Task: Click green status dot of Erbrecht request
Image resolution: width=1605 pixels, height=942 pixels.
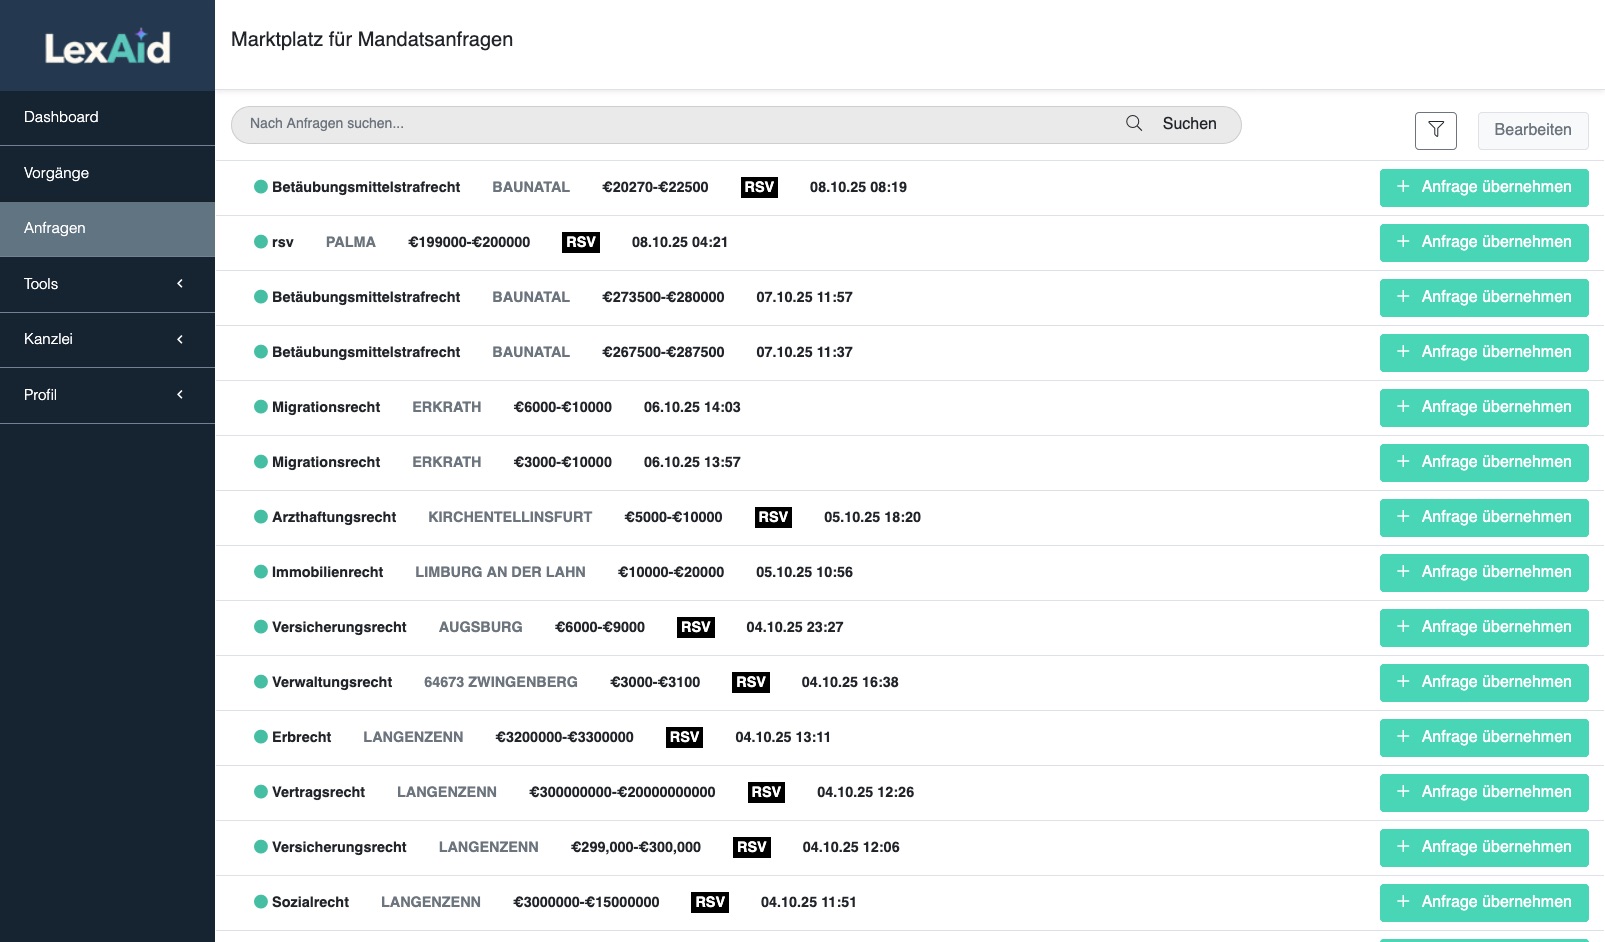Action: pos(260,737)
